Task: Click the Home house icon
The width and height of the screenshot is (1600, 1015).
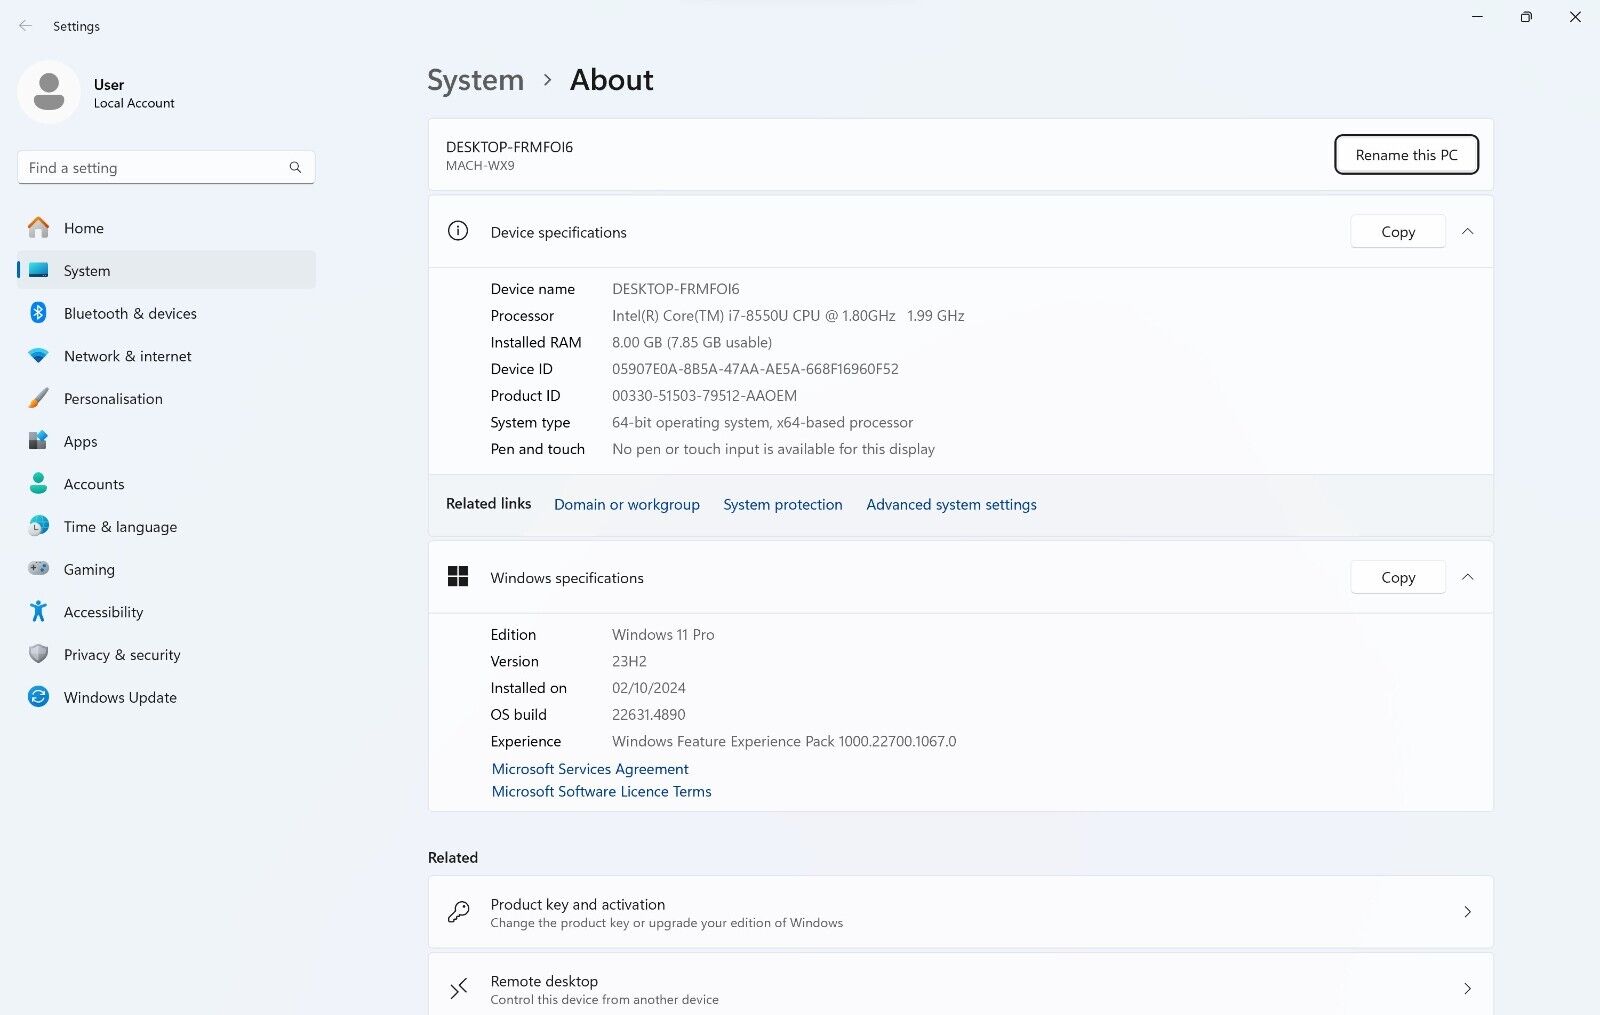Action: click(38, 228)
